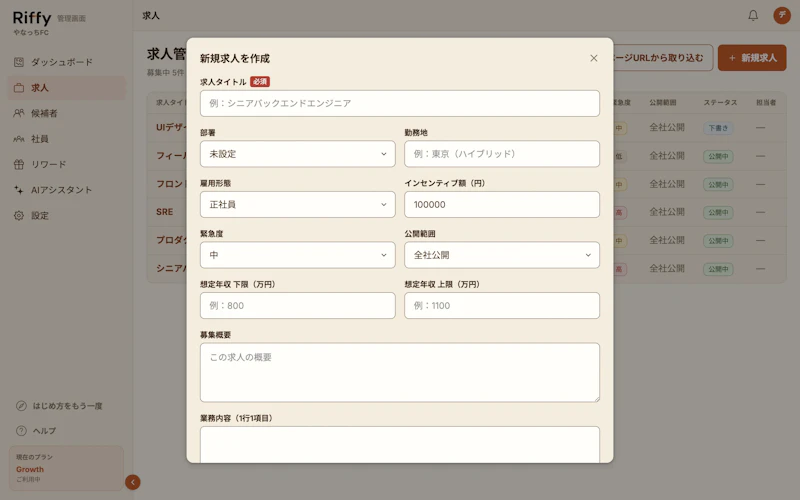800x500 pixels.
Task: Open the 公開範囲 dropdown showing 全社公開
Action: coord(502,255)
